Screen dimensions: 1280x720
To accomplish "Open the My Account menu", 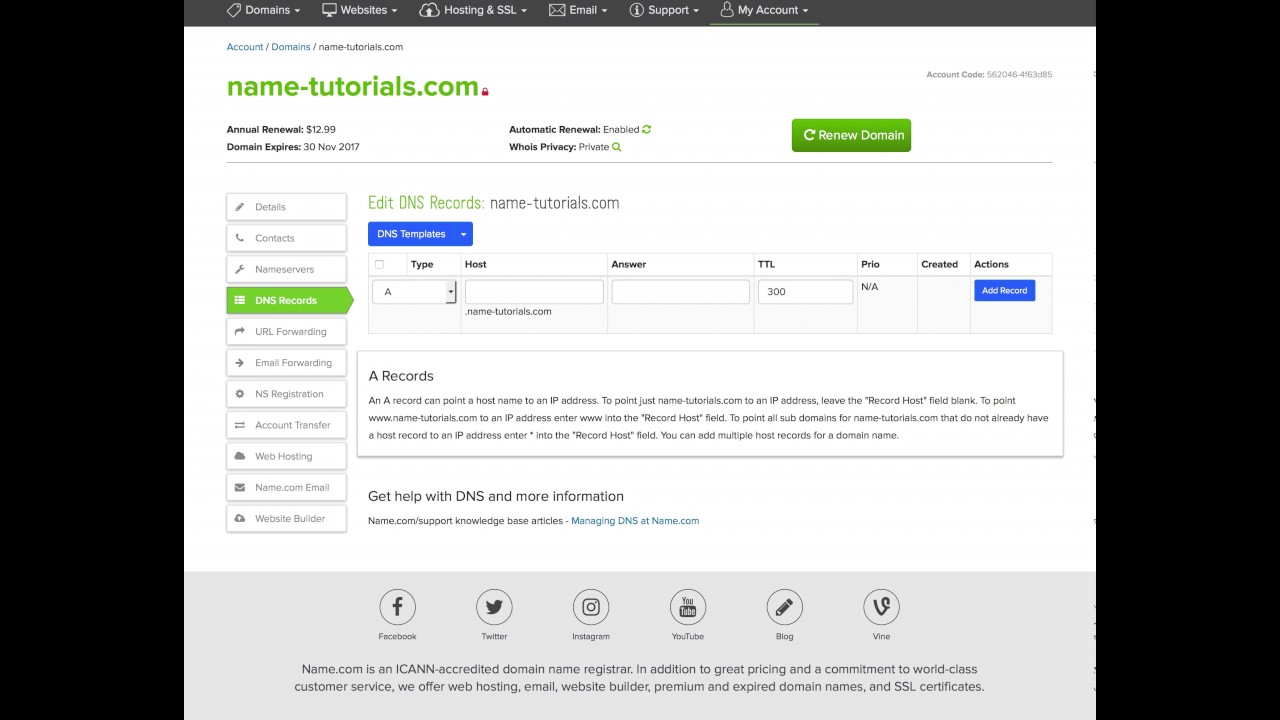I will pyautogui.click(x=764, y=10).
